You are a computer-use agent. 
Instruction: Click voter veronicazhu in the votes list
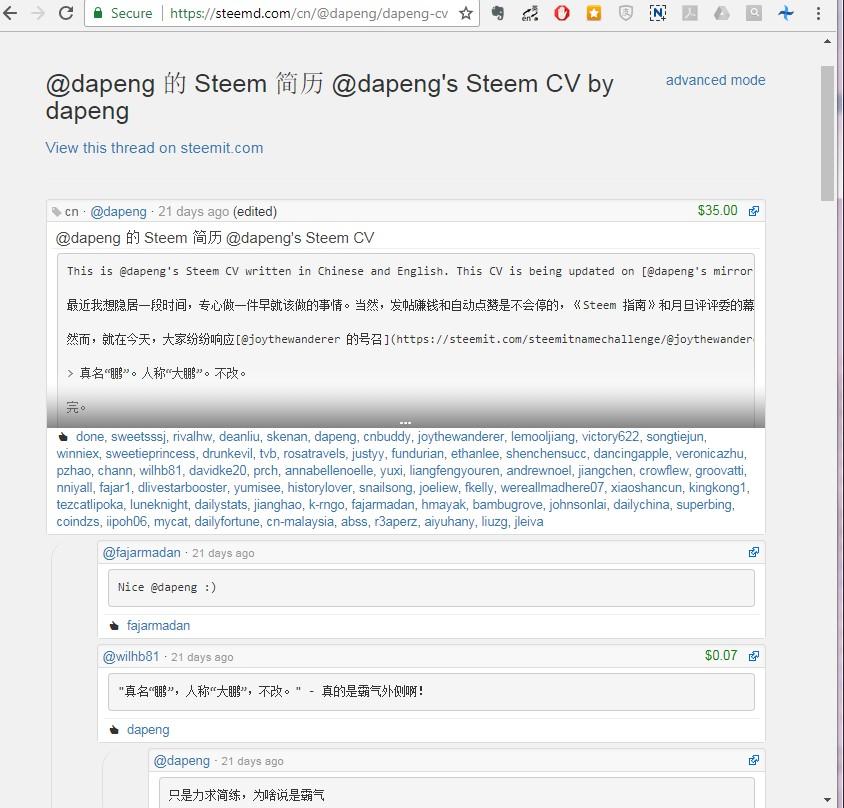[x=709, y=454]
